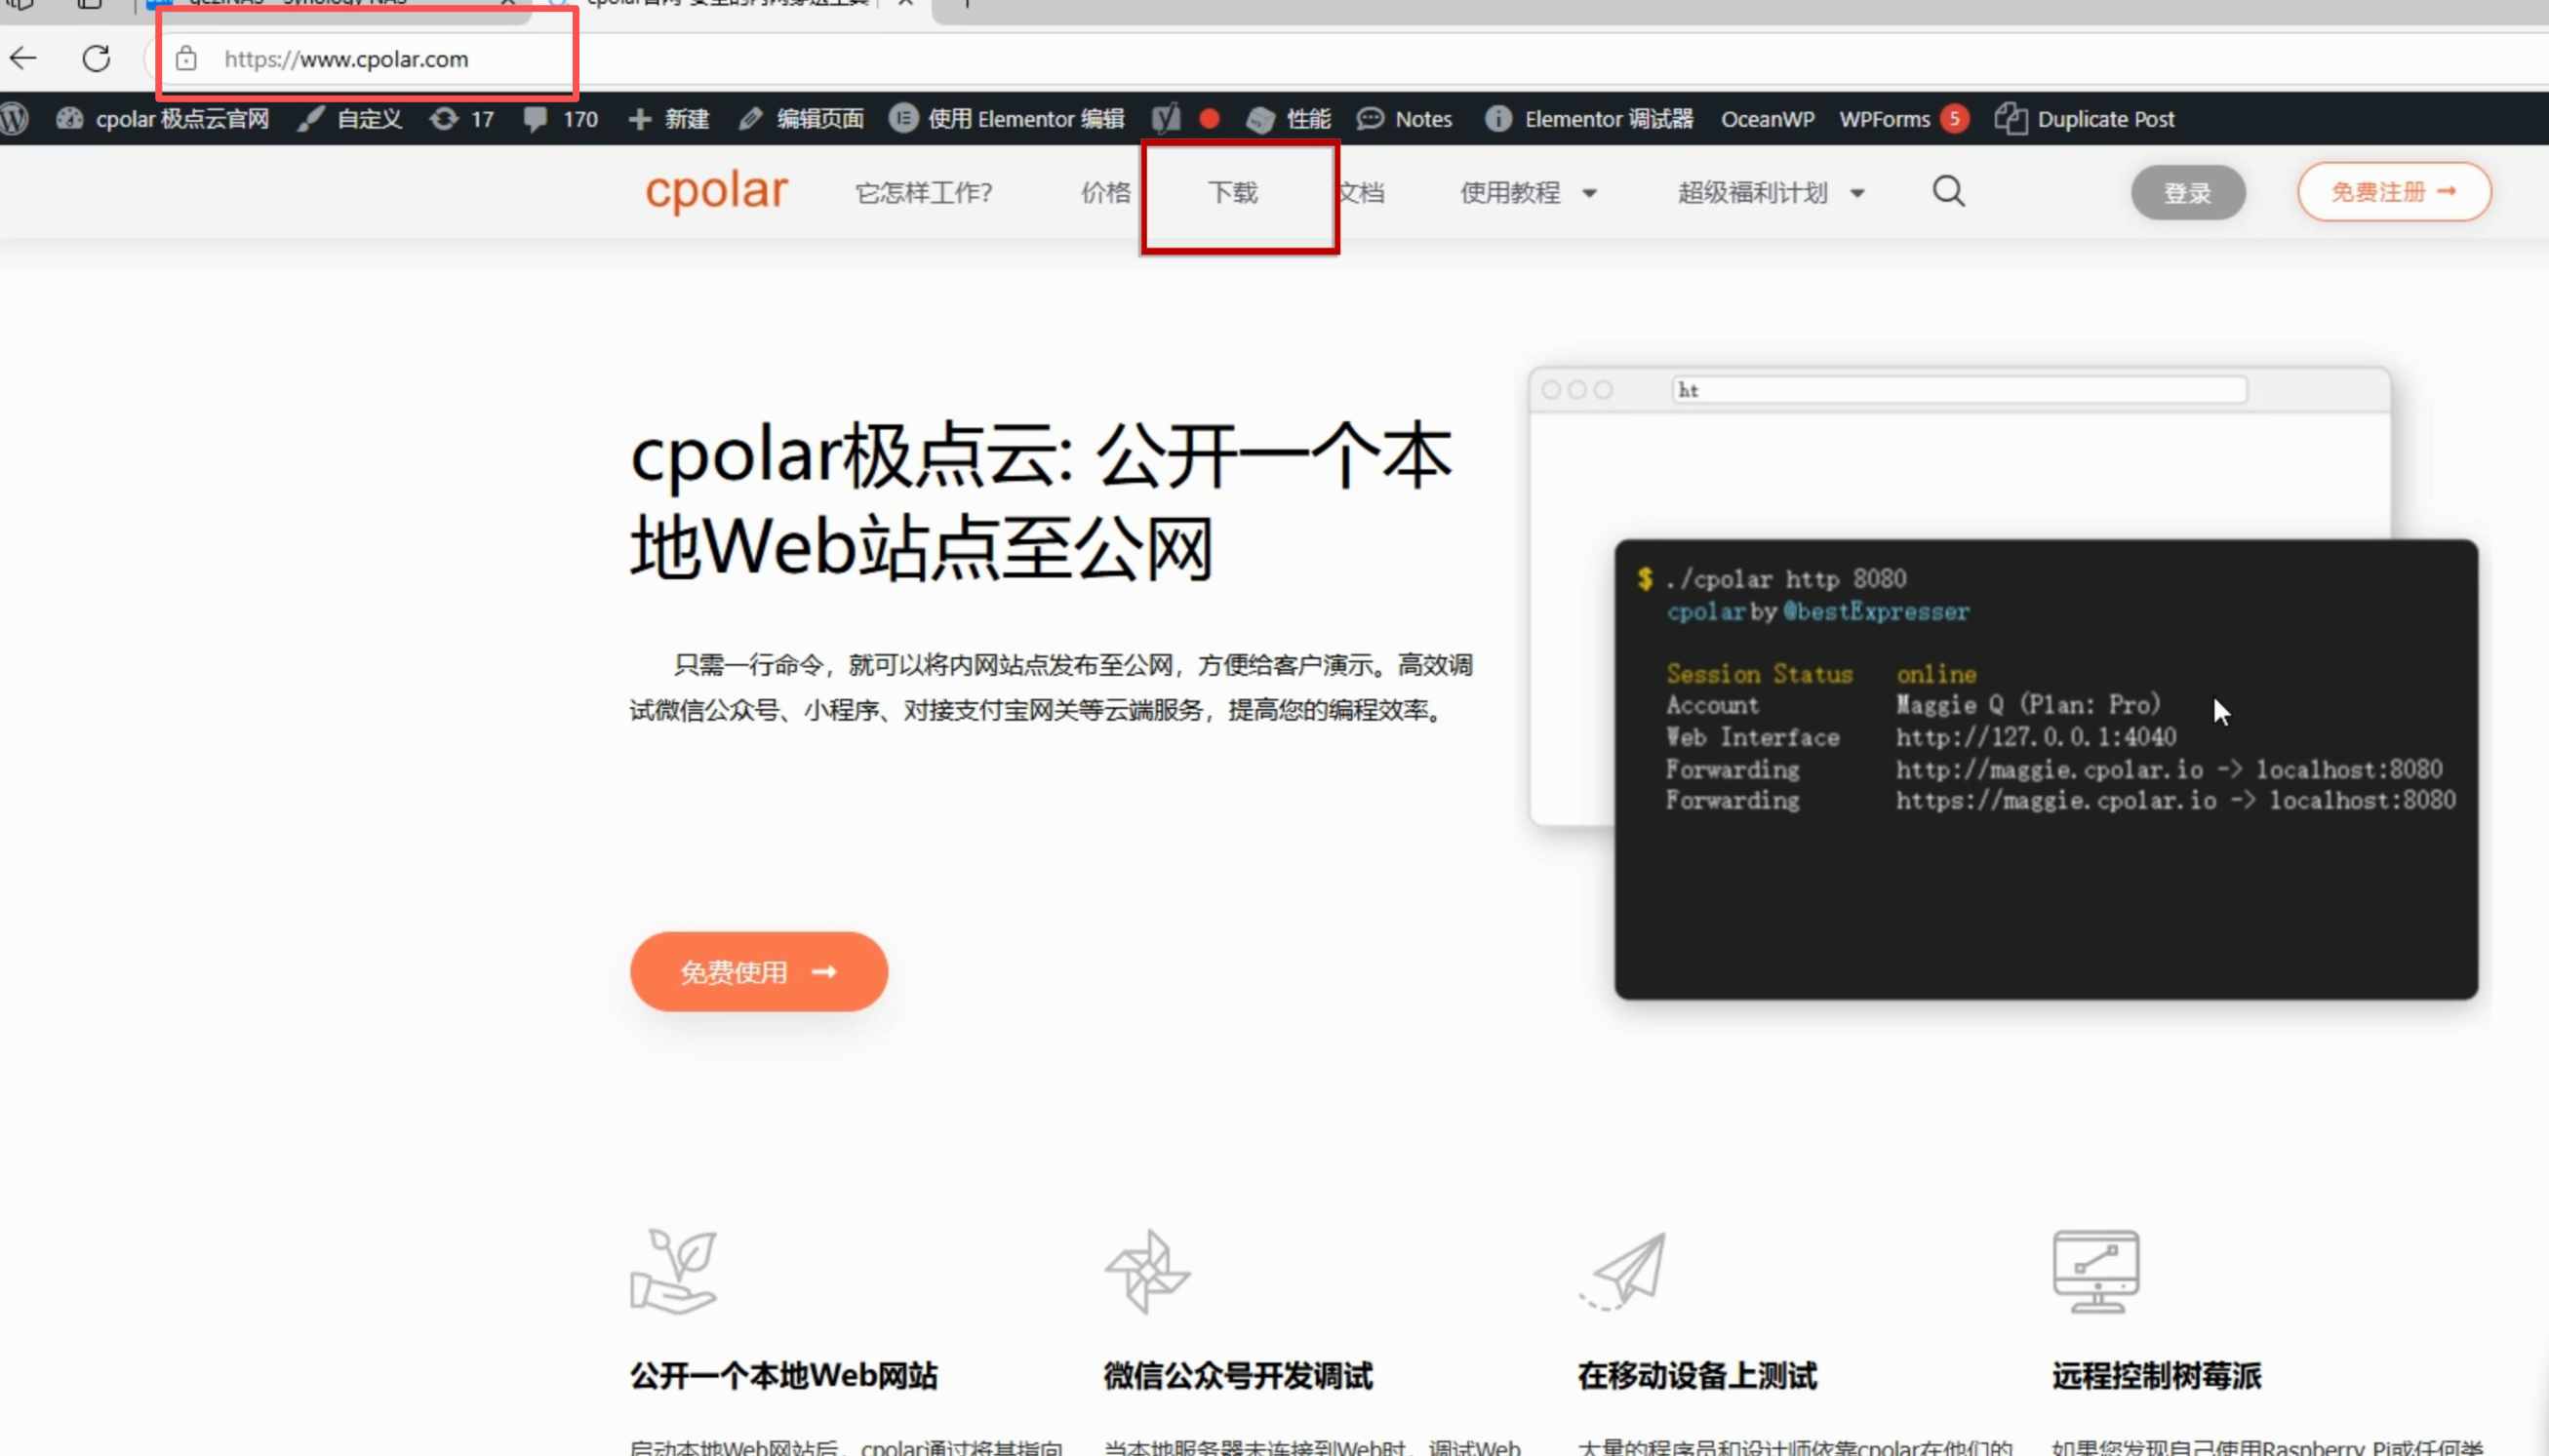The width and height of the screenshot is (2549, 1456).
Task: Click the 远程控制树莓派 heading
Action: point(2156,1375)
